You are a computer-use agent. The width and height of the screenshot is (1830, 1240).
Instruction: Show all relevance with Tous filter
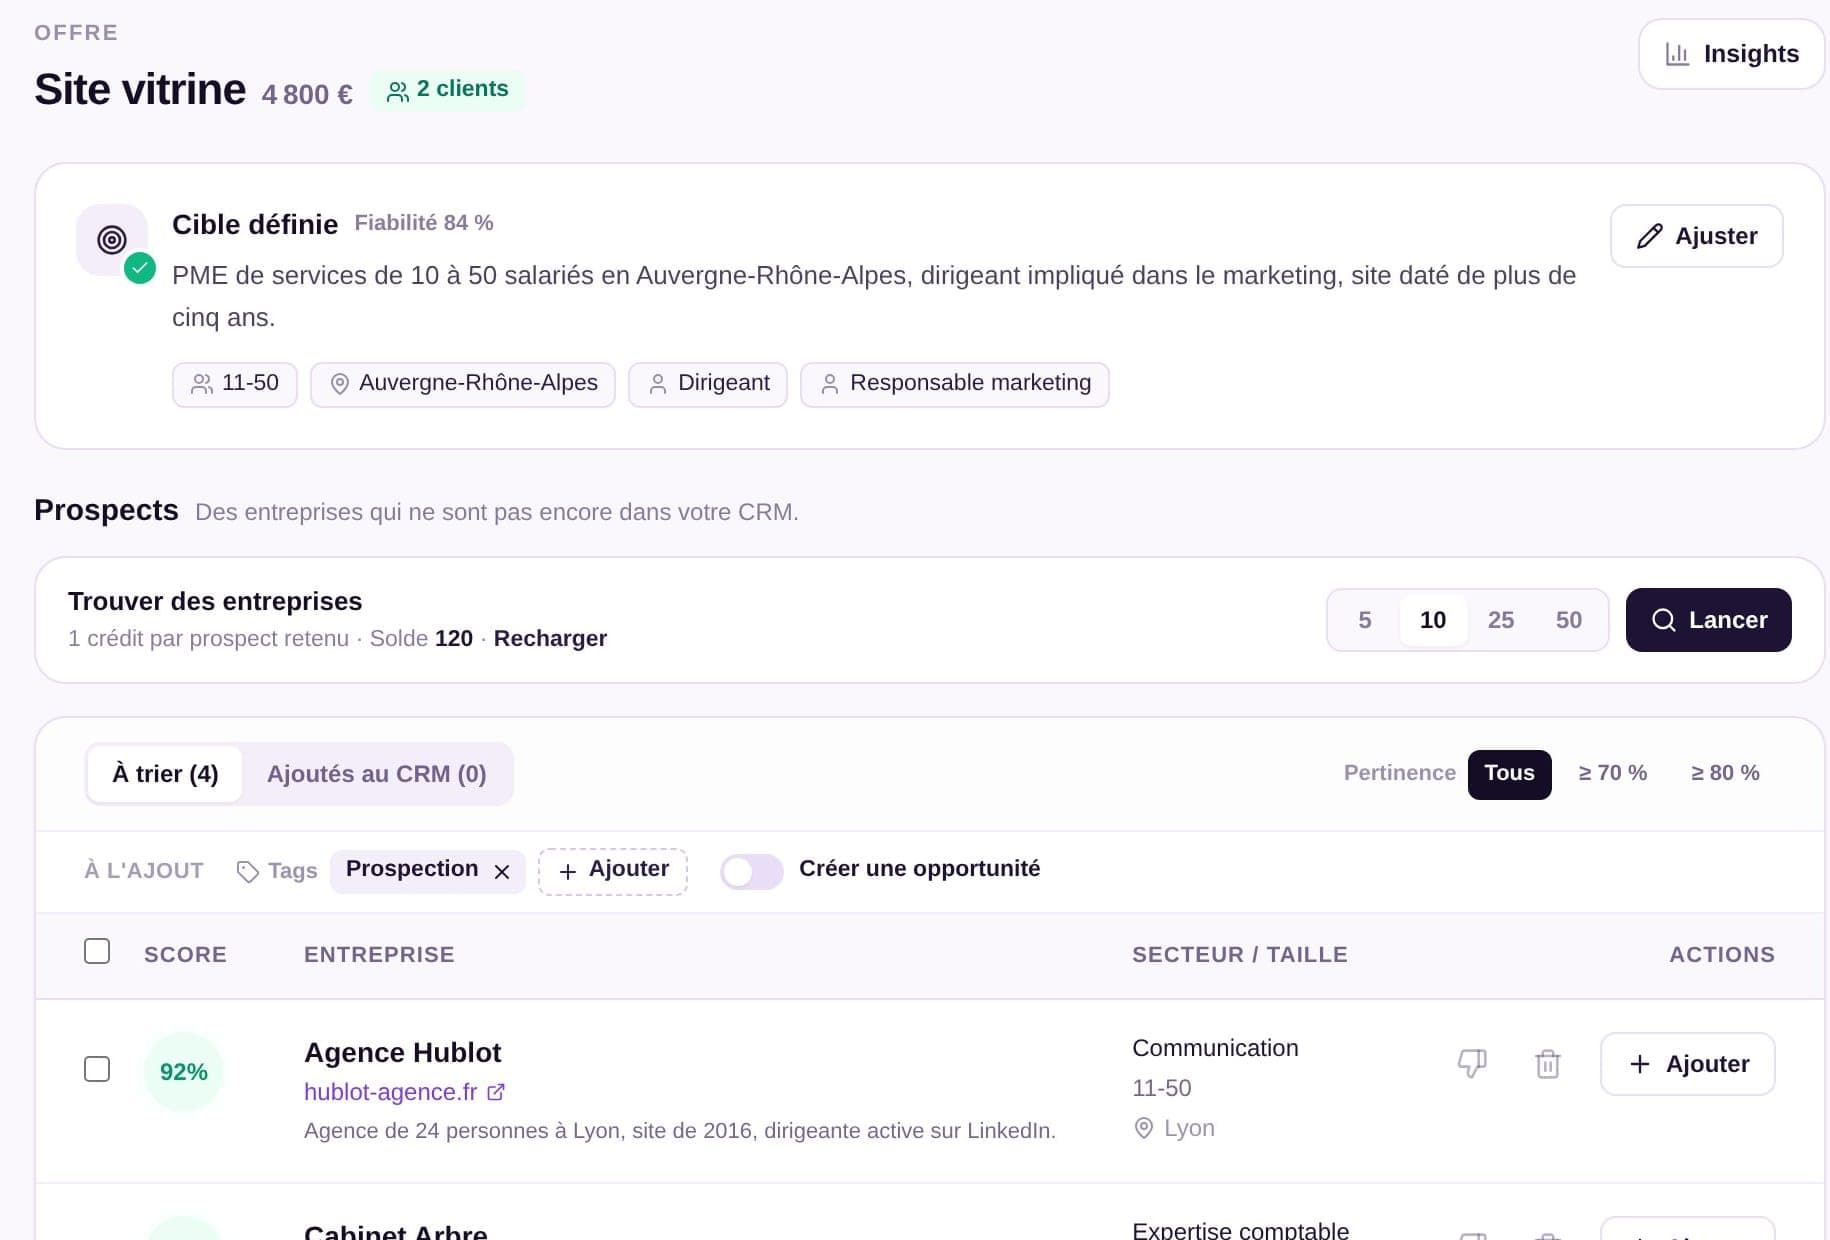[x=1509, y=774]
